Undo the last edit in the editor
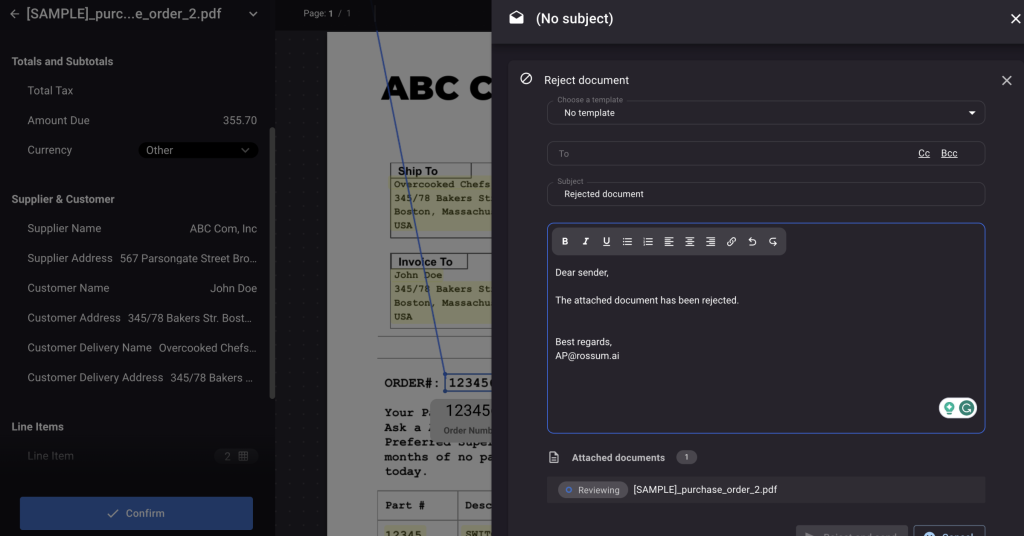 tap(752, 242)
